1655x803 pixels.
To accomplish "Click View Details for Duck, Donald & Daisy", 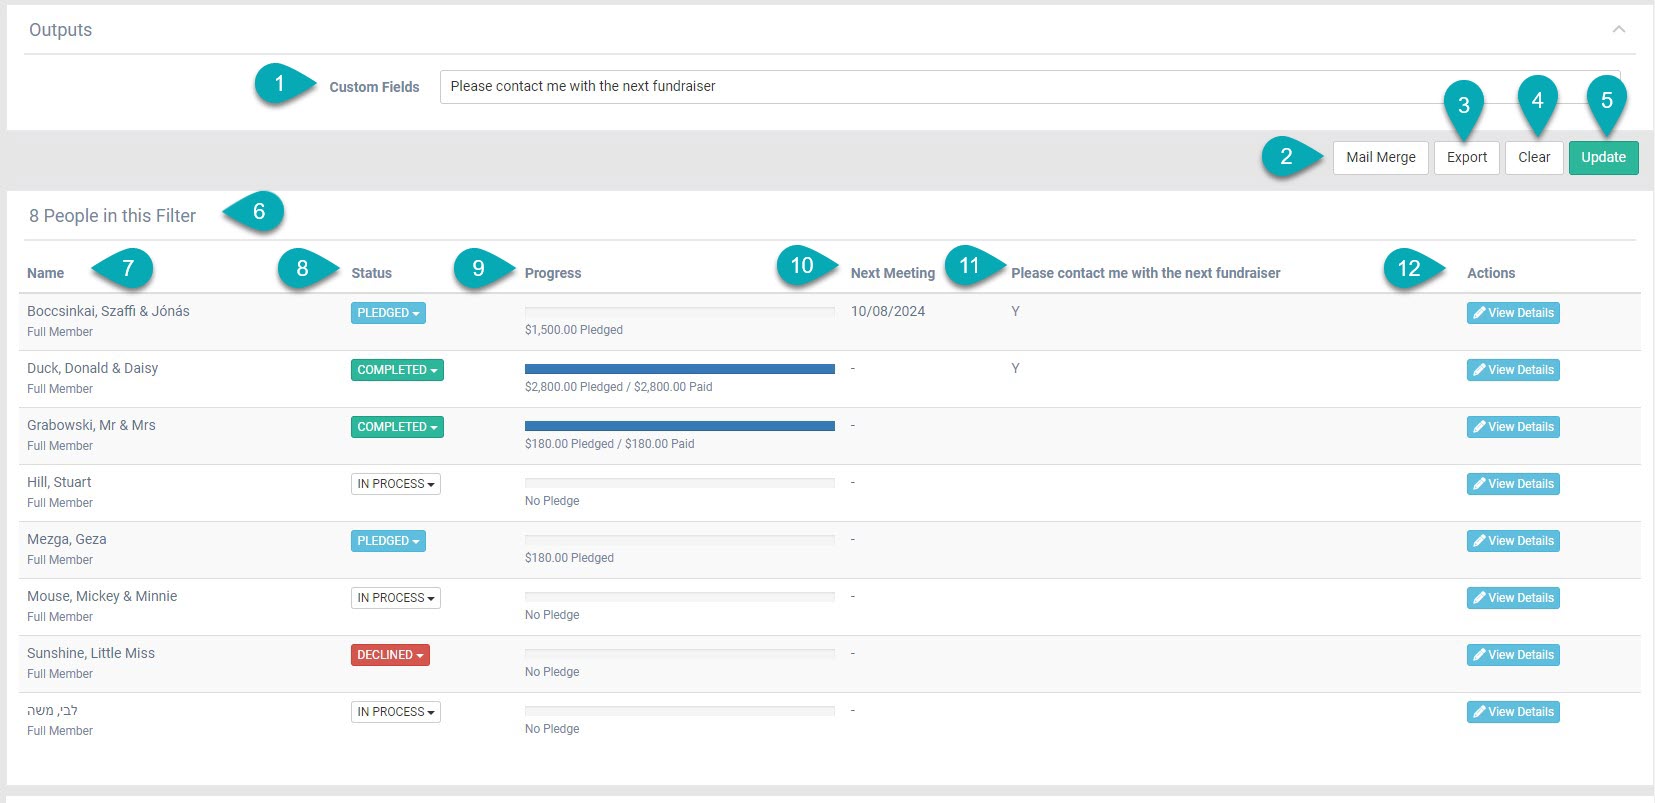I will pyautogui.click(x=1513, y=370).
